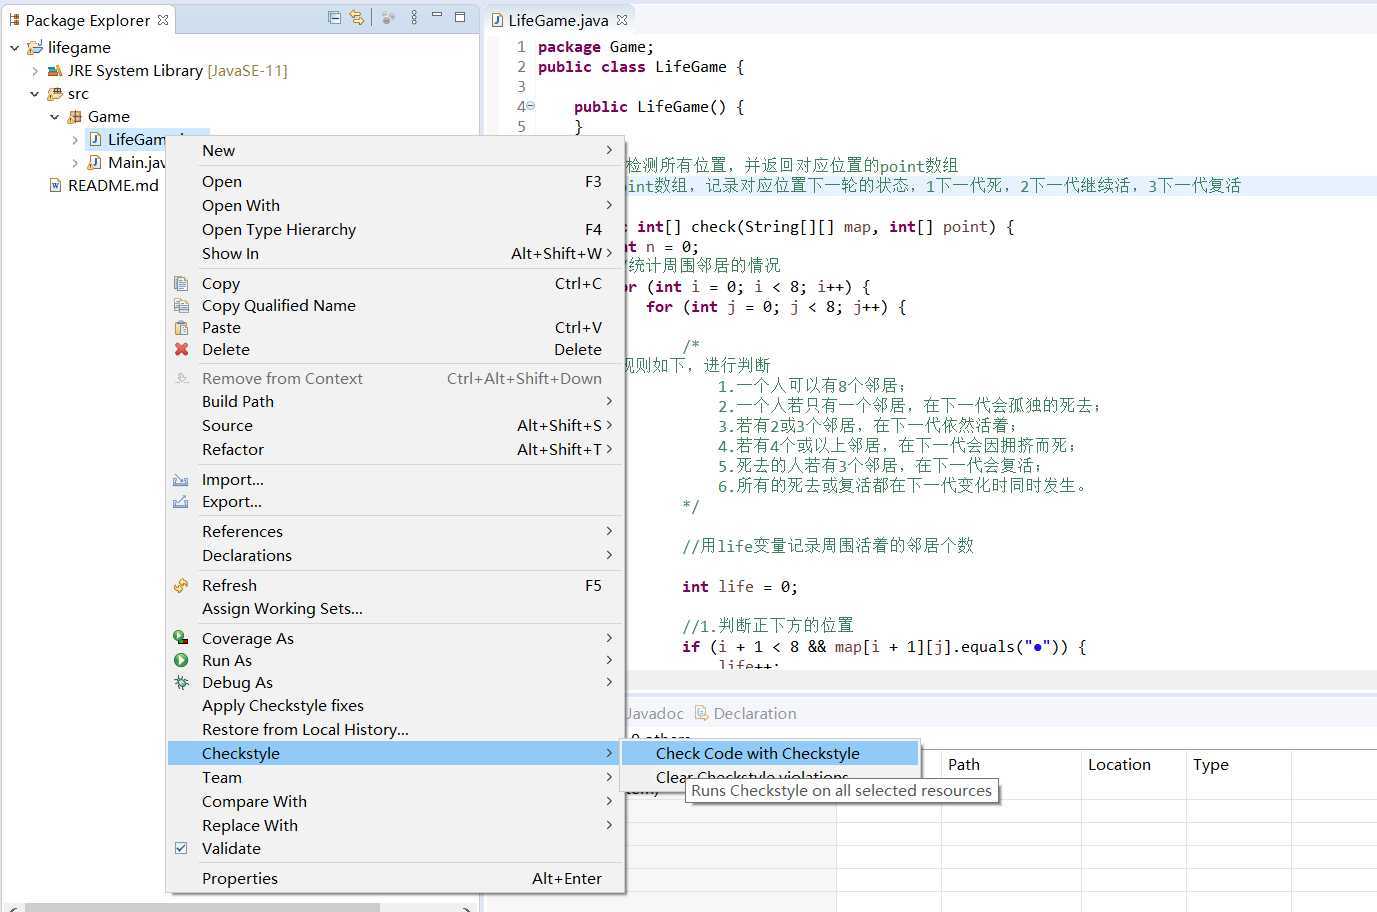Open README.md in Package Explorer

113,186
